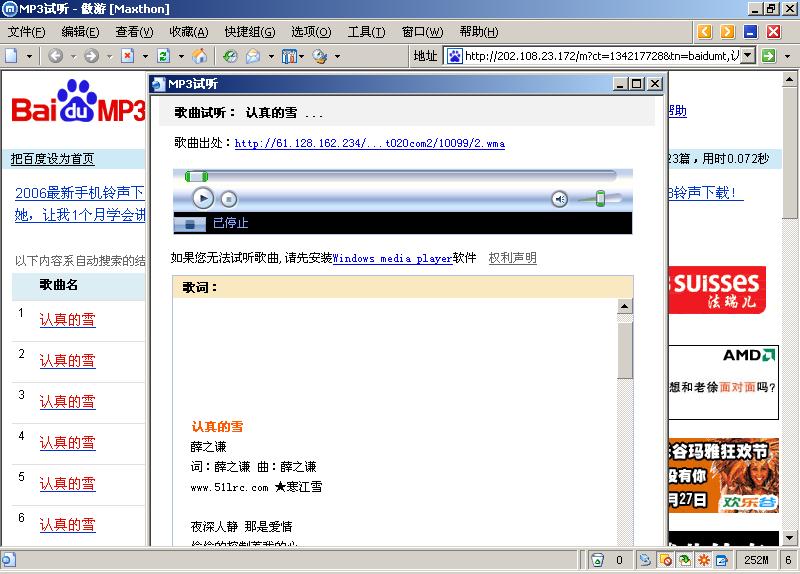Image resolution: width=800 pixels, height=574 pixels.
Task: Click the recycle bin icon in status bar
Action: click(597, 560)
